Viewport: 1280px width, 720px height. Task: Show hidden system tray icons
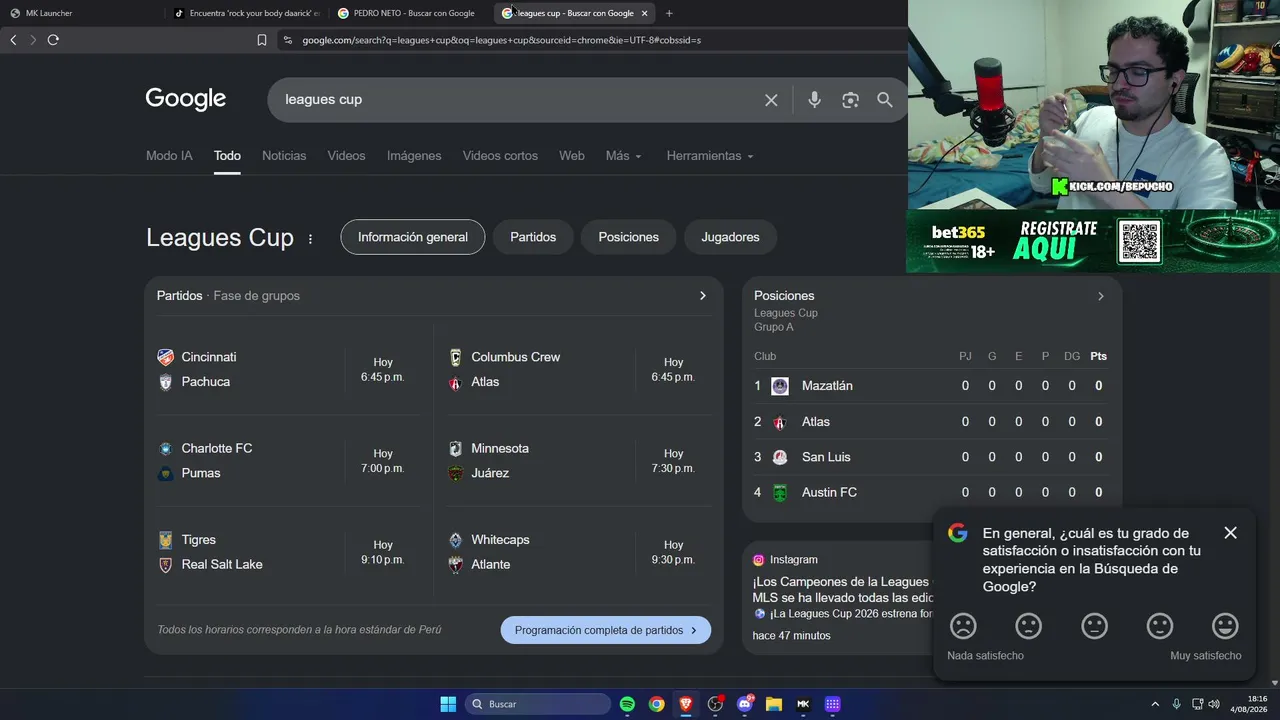tap(1155, 704)
